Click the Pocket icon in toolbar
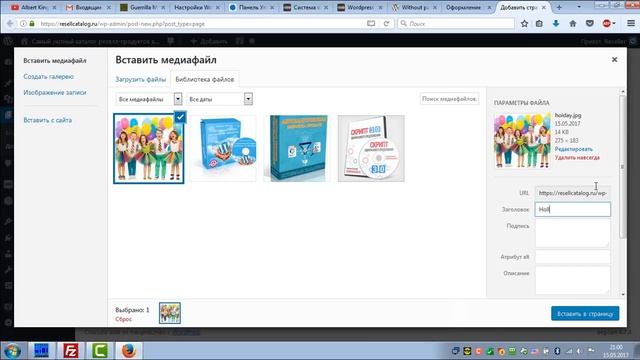Image resolution: width=640 pixels, height=360 pixels. 590,24
